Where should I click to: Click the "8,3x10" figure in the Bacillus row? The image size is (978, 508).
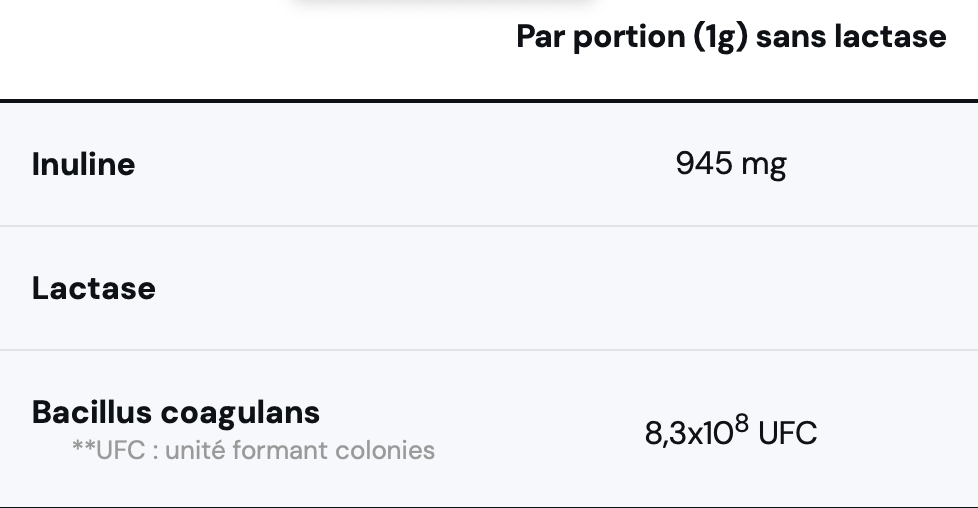688,434
